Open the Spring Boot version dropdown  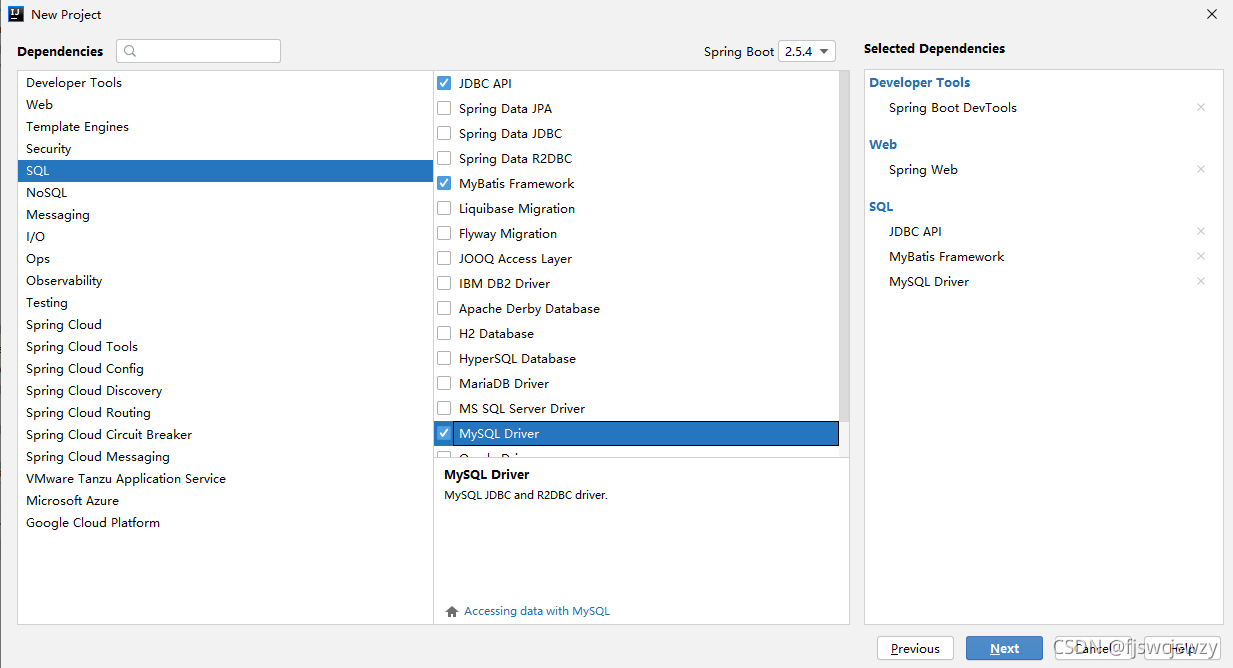[x=807, y=51]
